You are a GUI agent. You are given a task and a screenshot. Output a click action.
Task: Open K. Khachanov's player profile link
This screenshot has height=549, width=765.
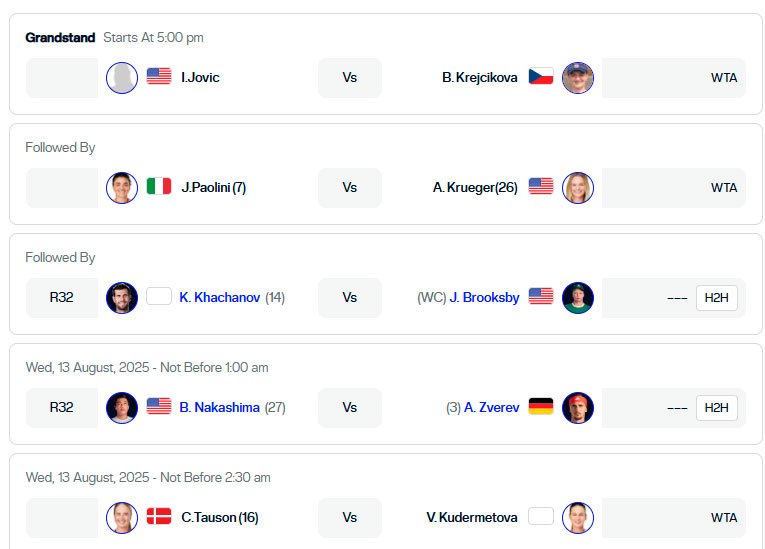point(220,297)
